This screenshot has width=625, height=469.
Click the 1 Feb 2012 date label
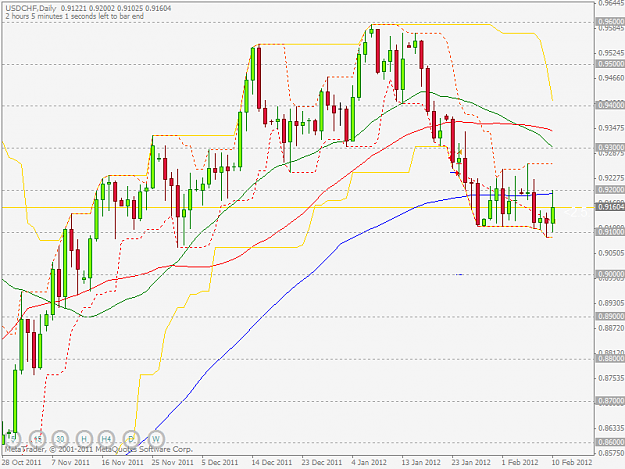520,462
